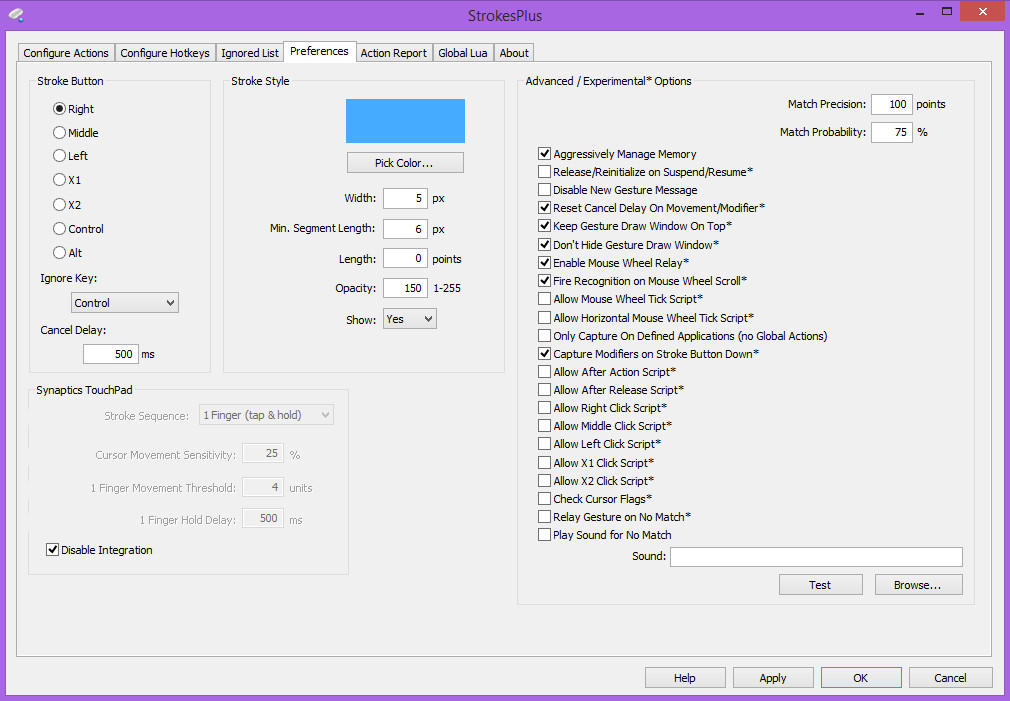
Task: Open the Ignore Key dropdown
Action: tap(124, 303)
